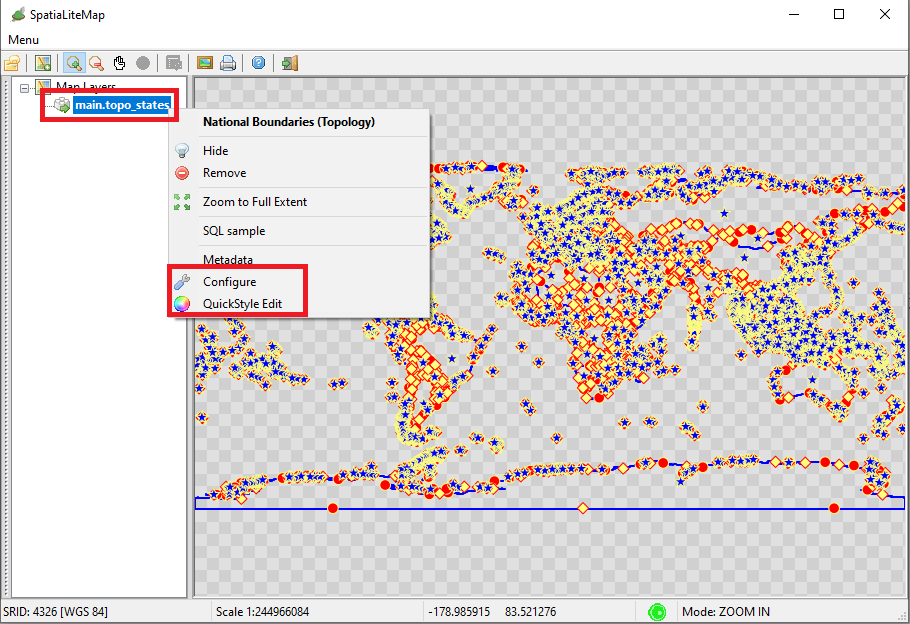Click the red remove icon in context menu
The width and height of the screenshot is (910, 624).
click(x=182, y=173)
